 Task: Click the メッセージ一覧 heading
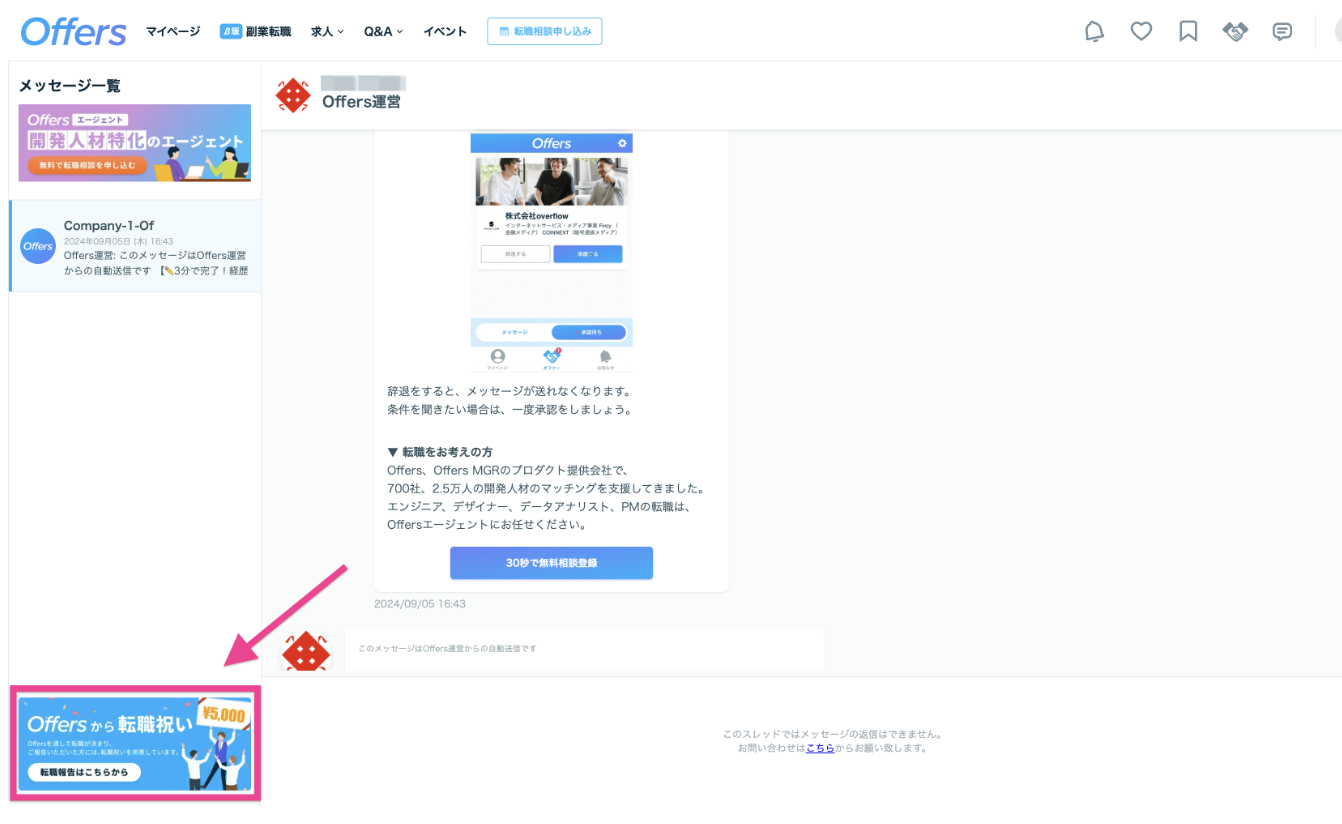[x=70, y=86]
